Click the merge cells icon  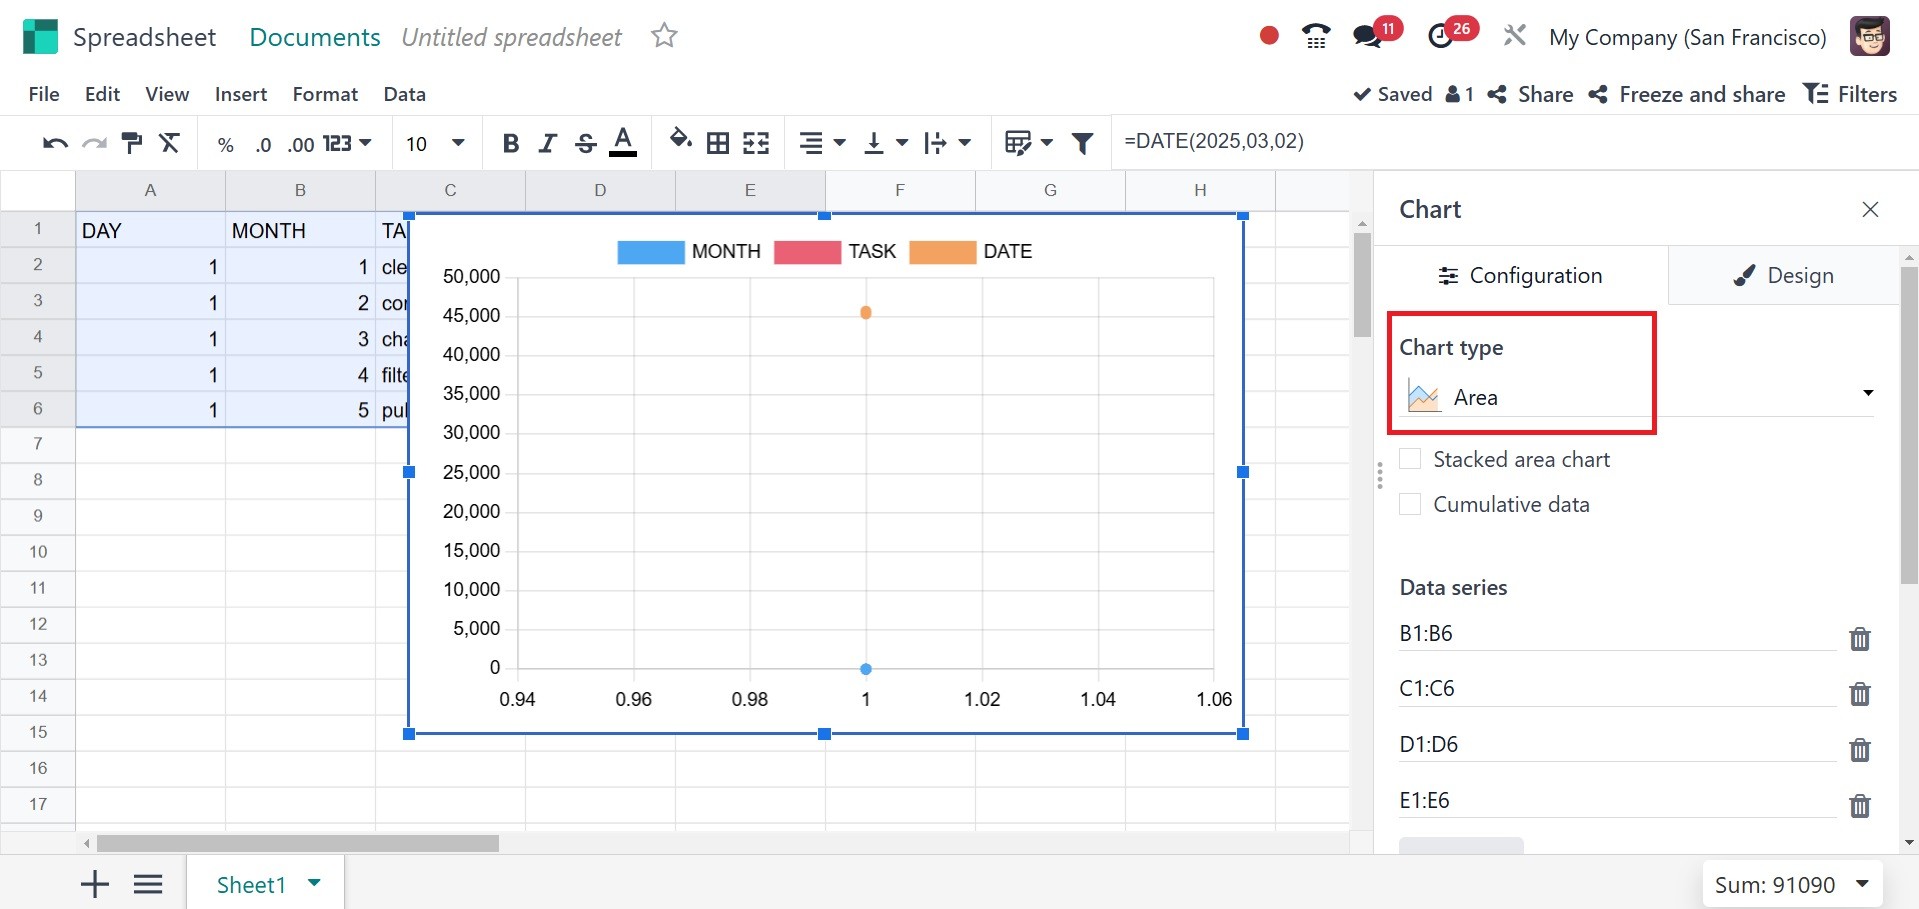(756, 144)
